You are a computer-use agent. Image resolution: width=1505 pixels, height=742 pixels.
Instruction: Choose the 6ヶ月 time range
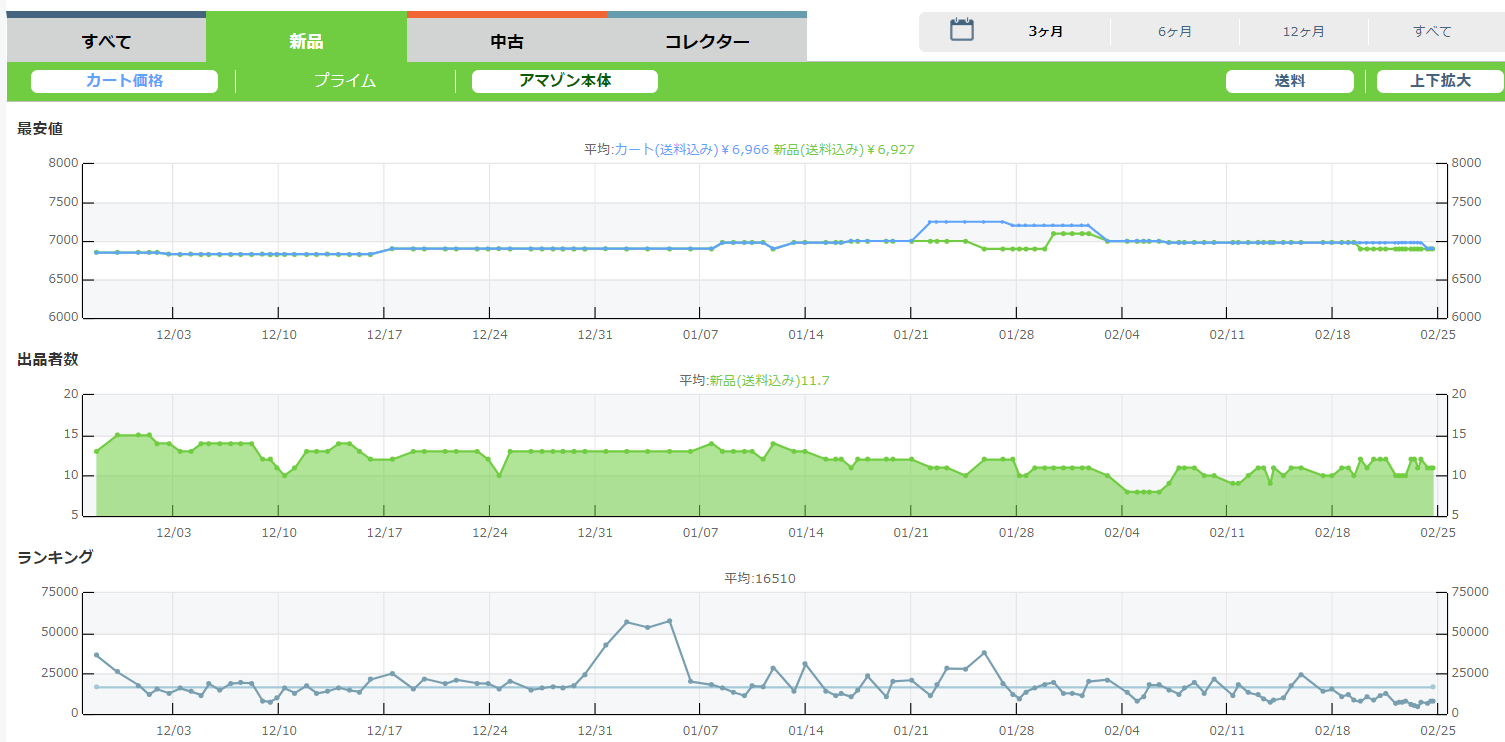(x=1175, y=32)
